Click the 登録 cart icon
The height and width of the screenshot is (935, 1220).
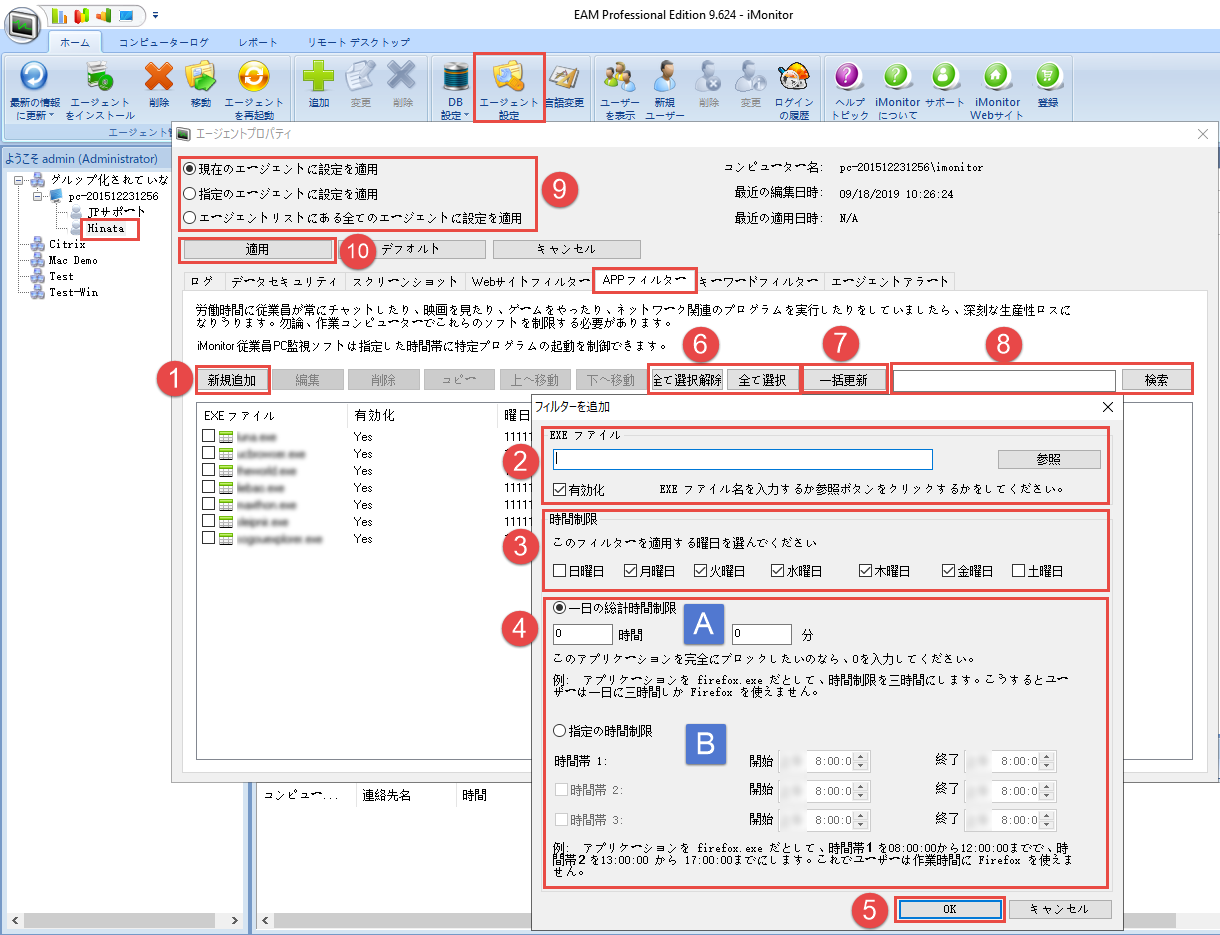click(x=1047, y=78)
